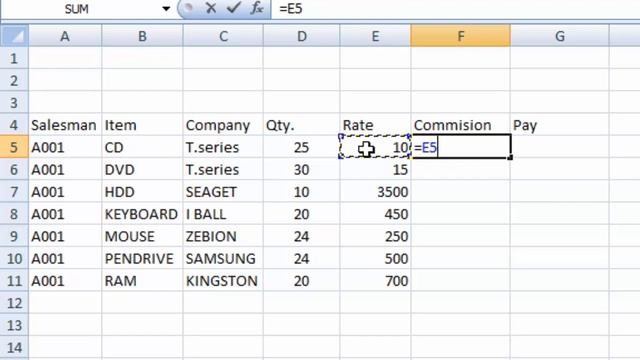Click the ZEBION company cell
Viewport: 640px width, 360px height.
223,236
